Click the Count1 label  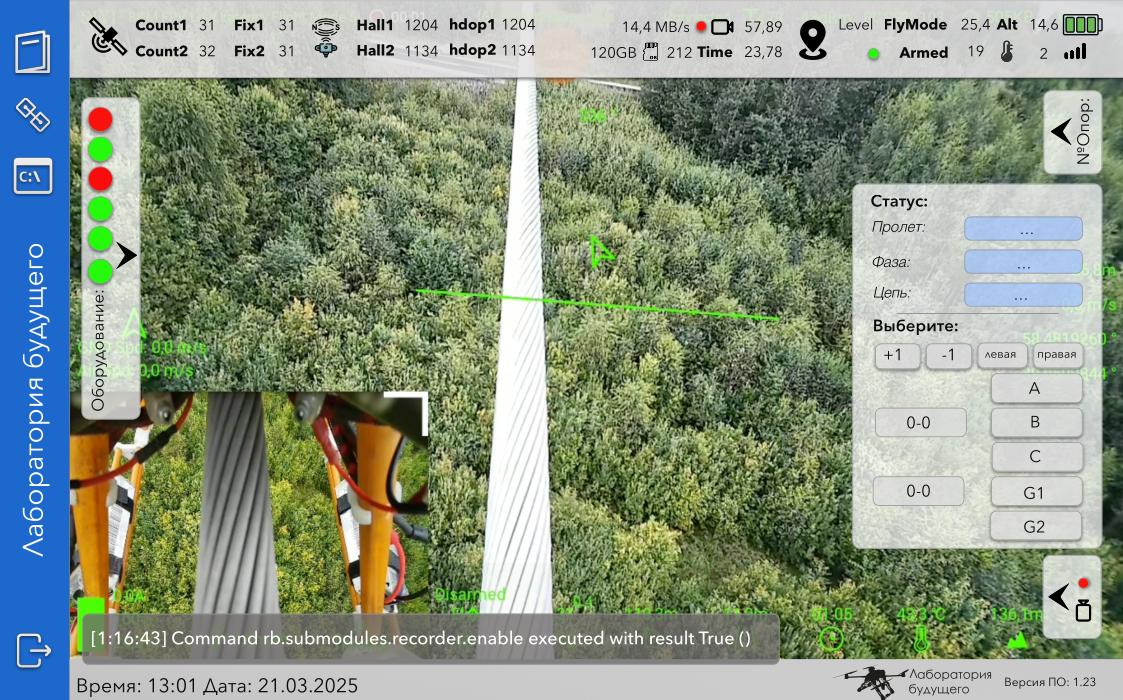[161, 25]
